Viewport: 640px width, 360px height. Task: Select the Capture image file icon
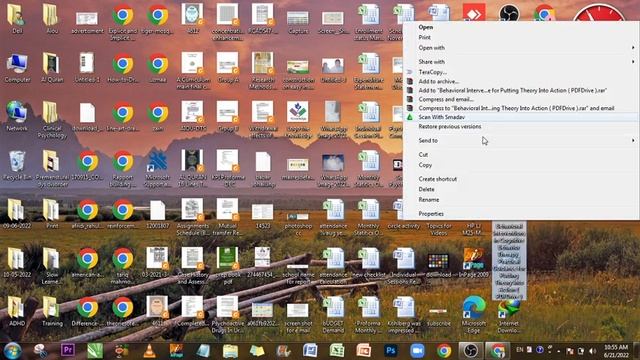coord(298,18)
